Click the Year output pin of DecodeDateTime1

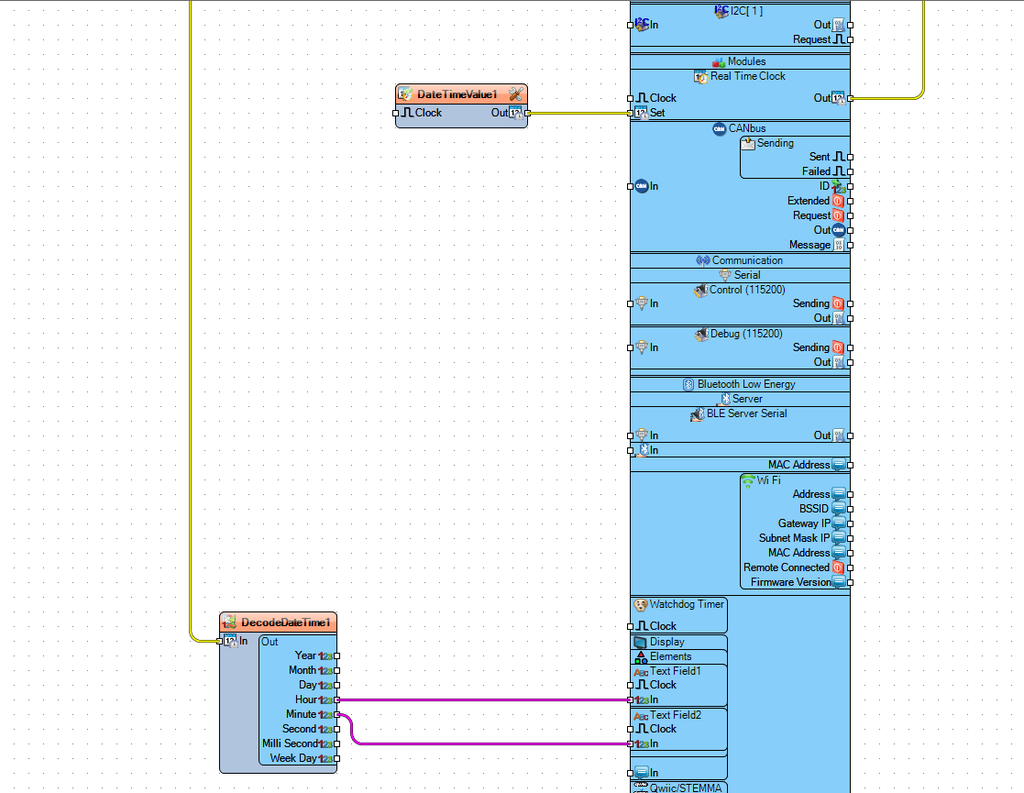click(337, 656)
